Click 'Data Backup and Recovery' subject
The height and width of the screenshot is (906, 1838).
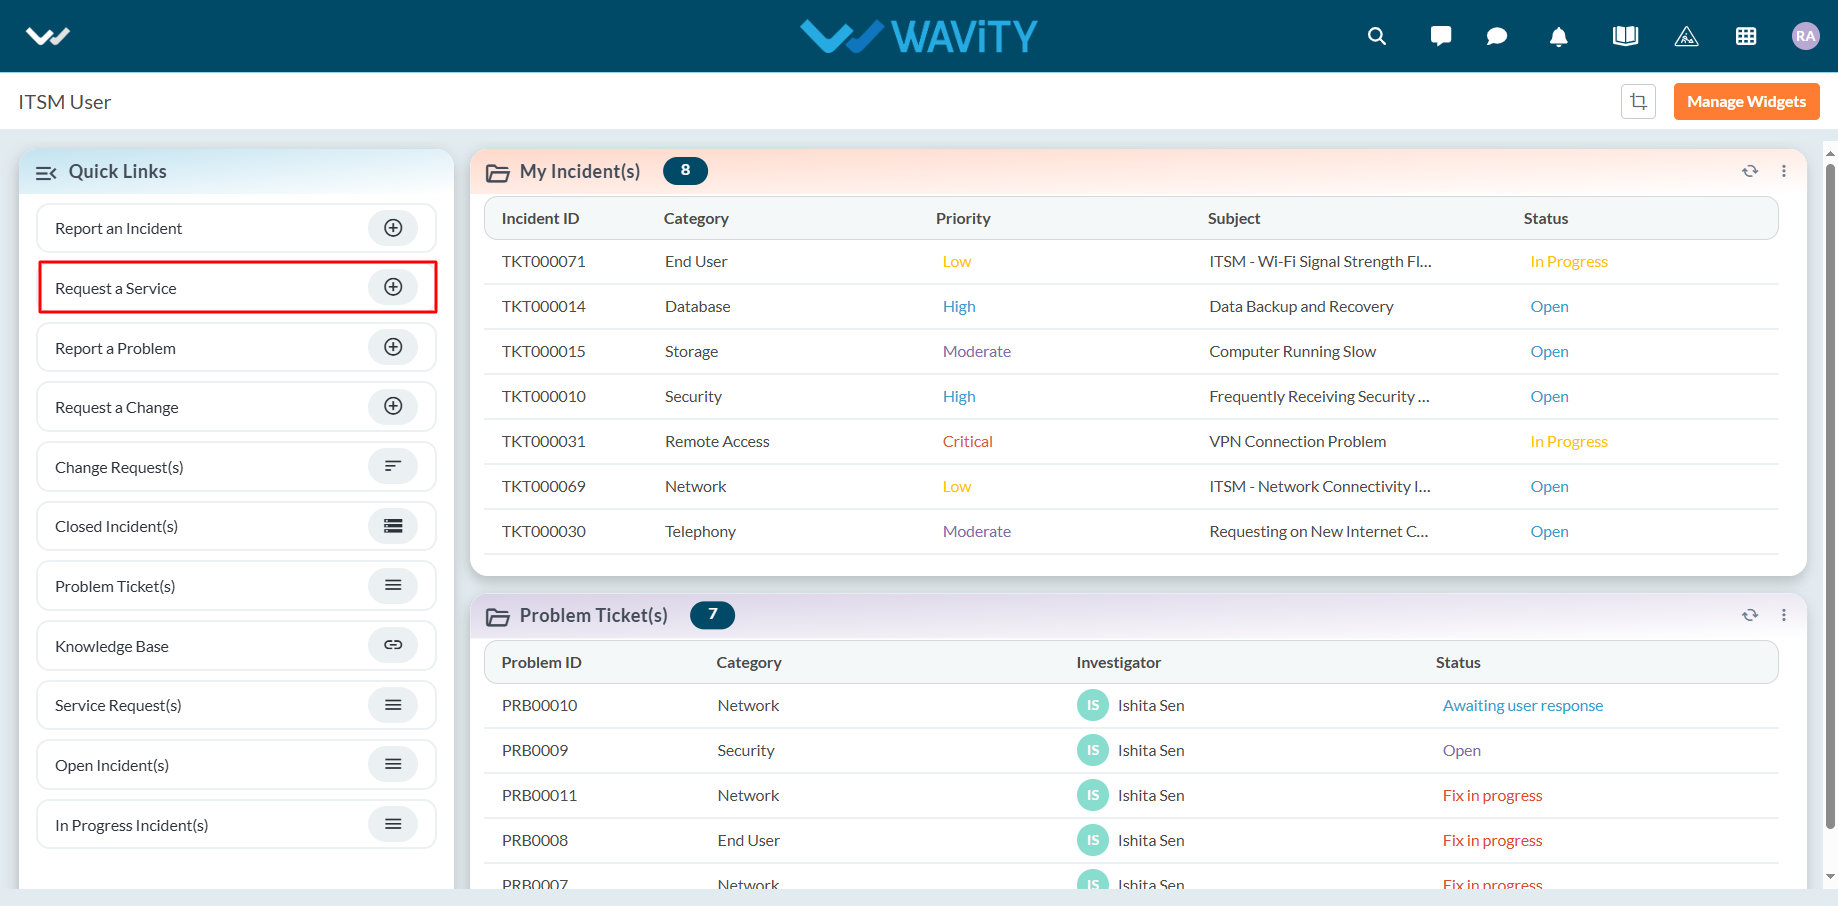[x=1301, y=306]
